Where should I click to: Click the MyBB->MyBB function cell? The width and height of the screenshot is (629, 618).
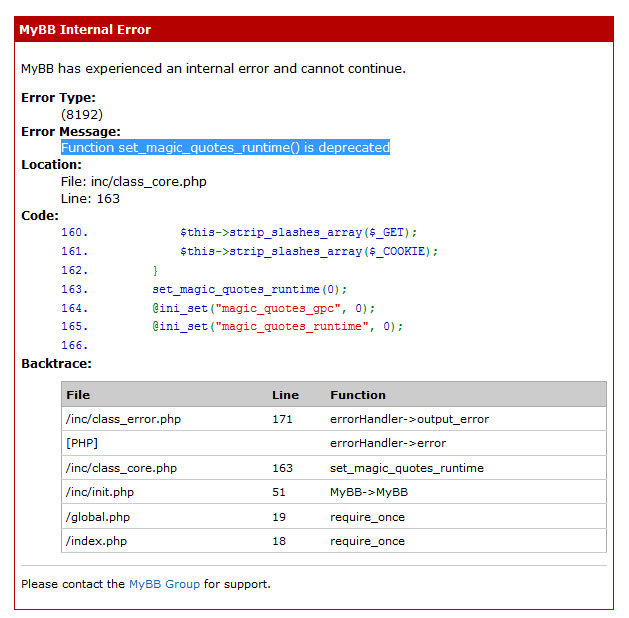click(x=369, y=492)
